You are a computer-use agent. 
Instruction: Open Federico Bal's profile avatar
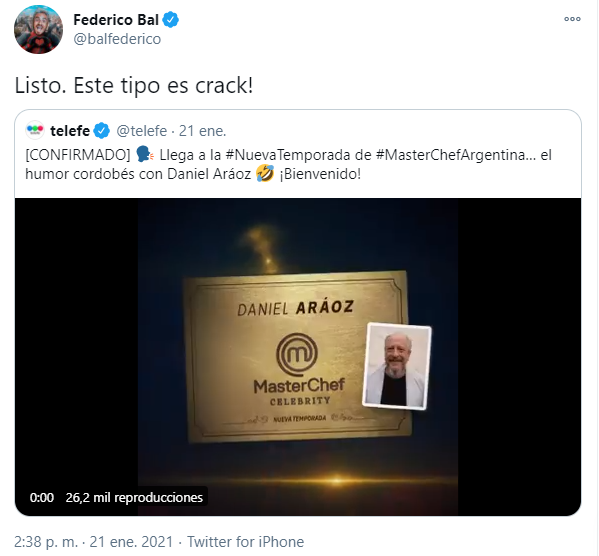pos(38,29)
